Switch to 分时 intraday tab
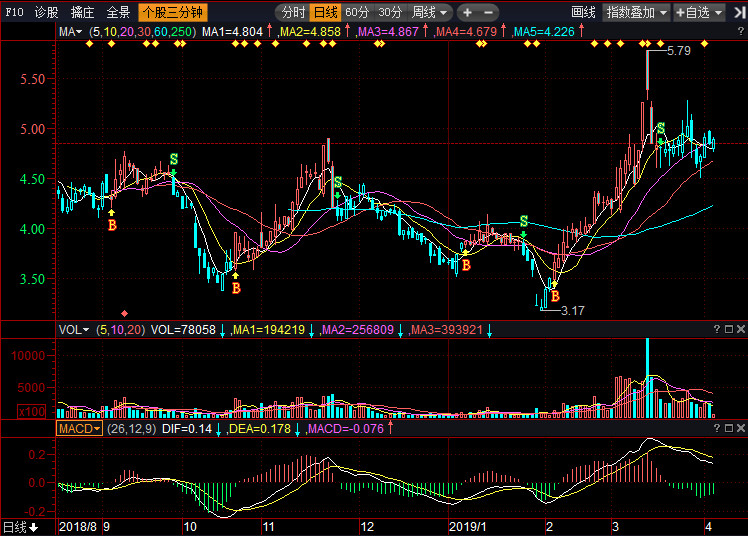 (293, 12)
